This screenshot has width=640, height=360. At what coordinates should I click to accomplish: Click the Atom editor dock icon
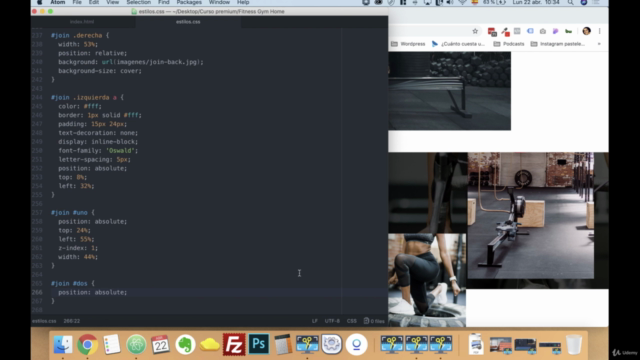coord(136,345)
